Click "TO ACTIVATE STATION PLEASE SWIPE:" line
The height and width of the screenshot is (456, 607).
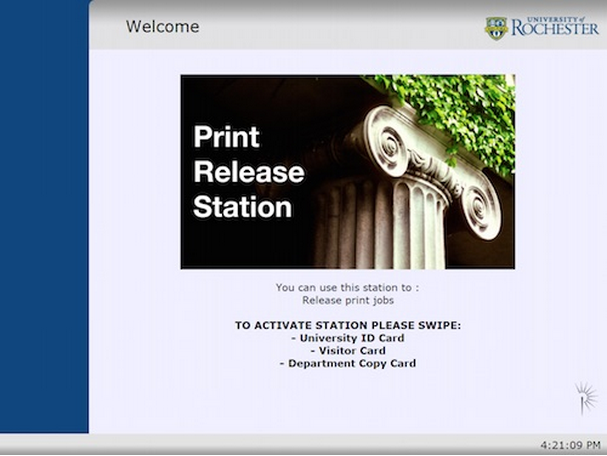click(x=348, y=325)
